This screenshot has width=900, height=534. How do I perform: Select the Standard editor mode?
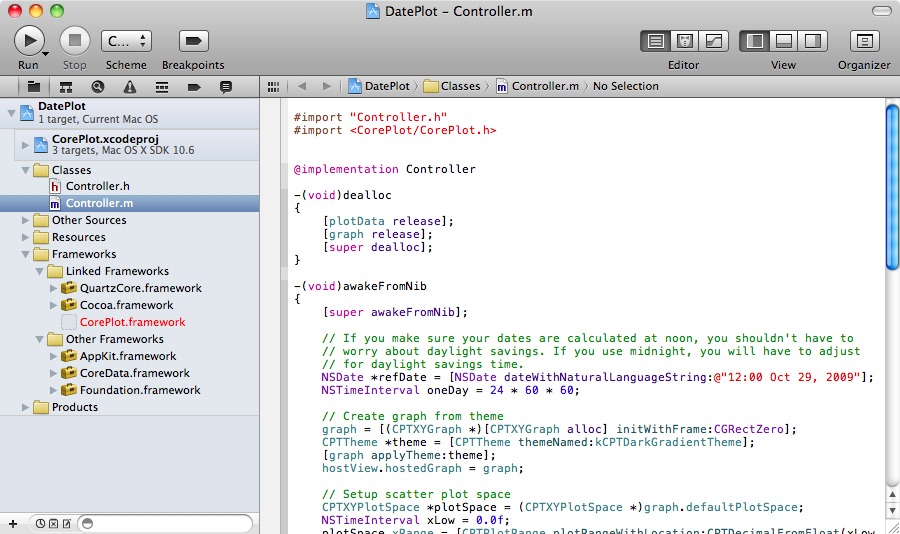click(x=656, y=41)
